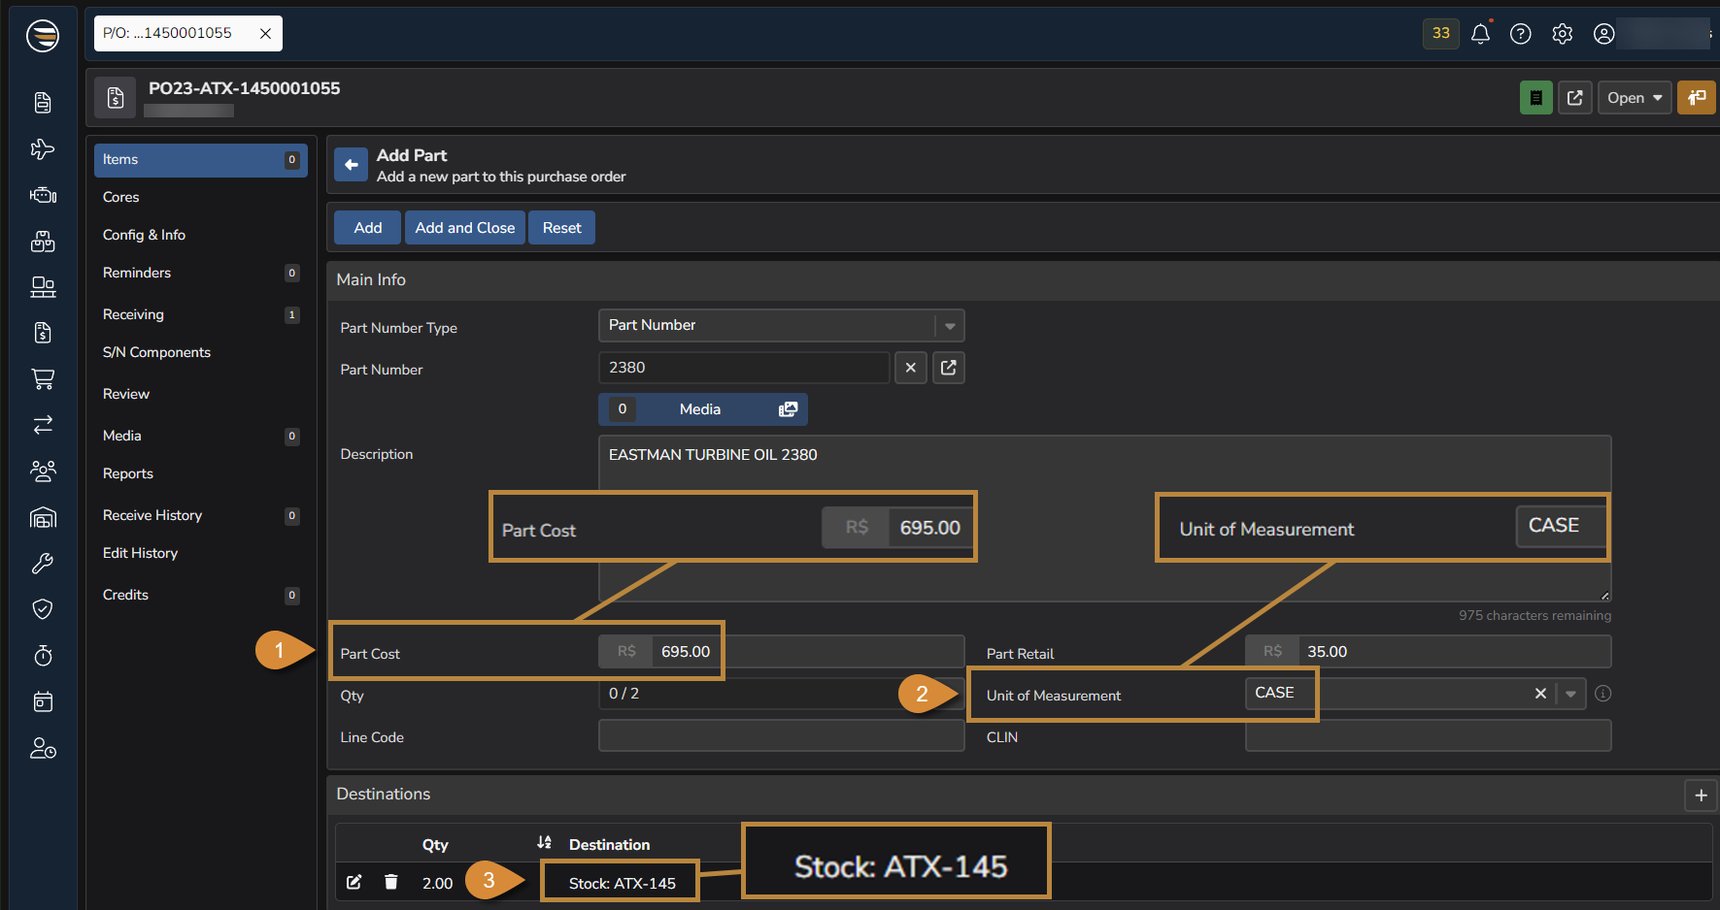1720x910 pixels.
Task: Clear the Part Number field with X
Action: pos(910,368)
